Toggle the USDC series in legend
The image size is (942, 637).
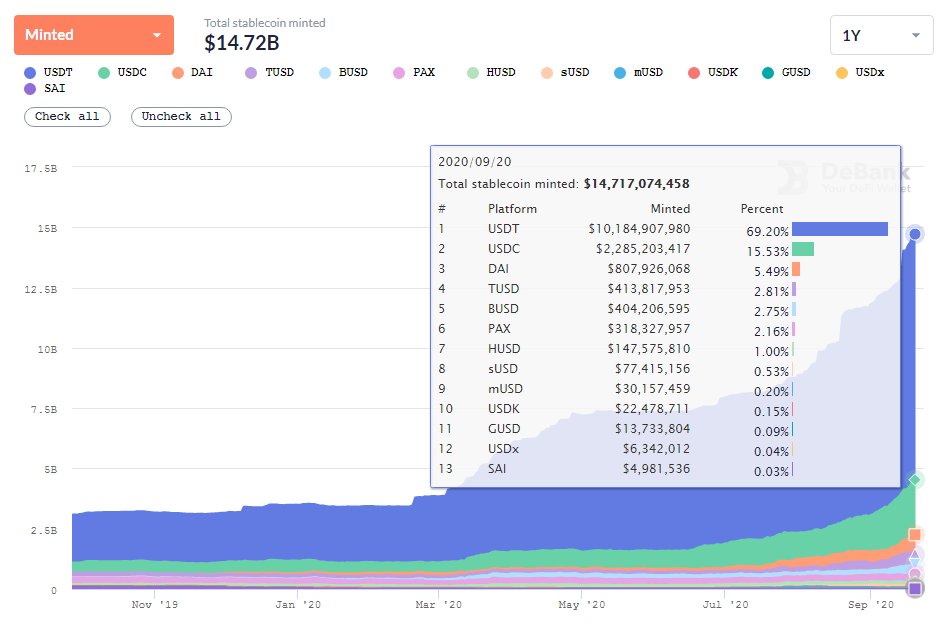click(122, 72)
